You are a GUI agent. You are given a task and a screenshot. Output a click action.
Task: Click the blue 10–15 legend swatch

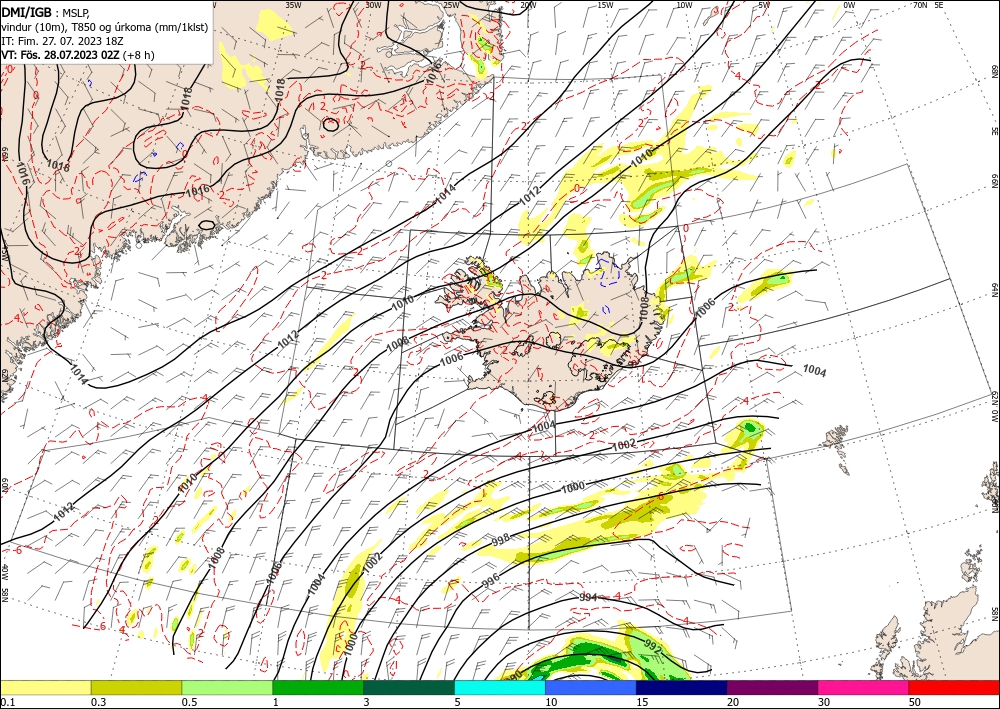pos(591,687)
